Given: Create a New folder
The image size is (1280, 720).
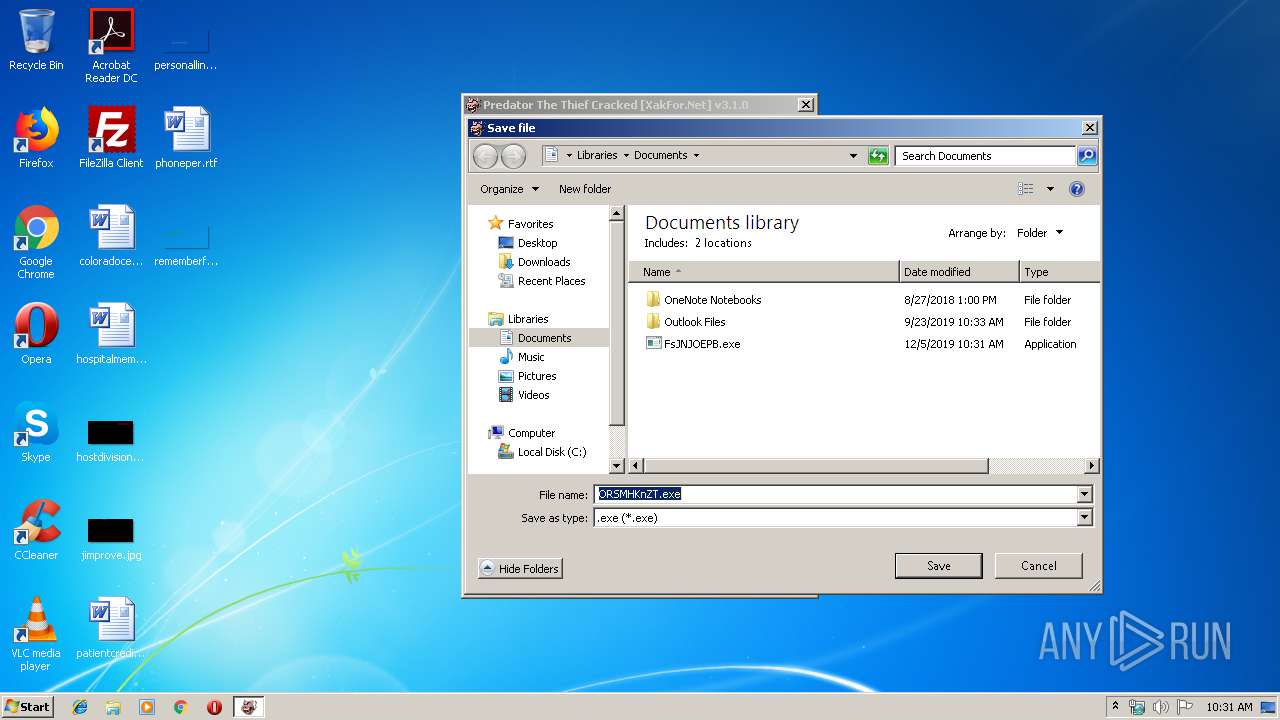Looking at the screenshot, I should coord(585,189).
